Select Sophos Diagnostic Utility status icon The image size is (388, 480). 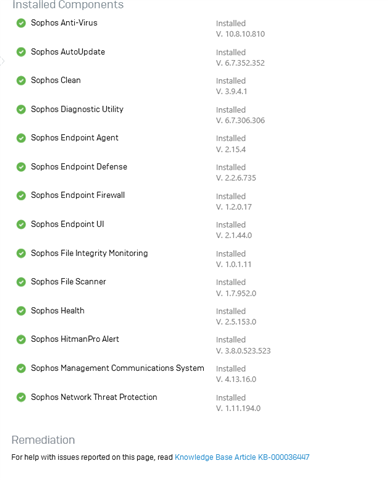21,109
